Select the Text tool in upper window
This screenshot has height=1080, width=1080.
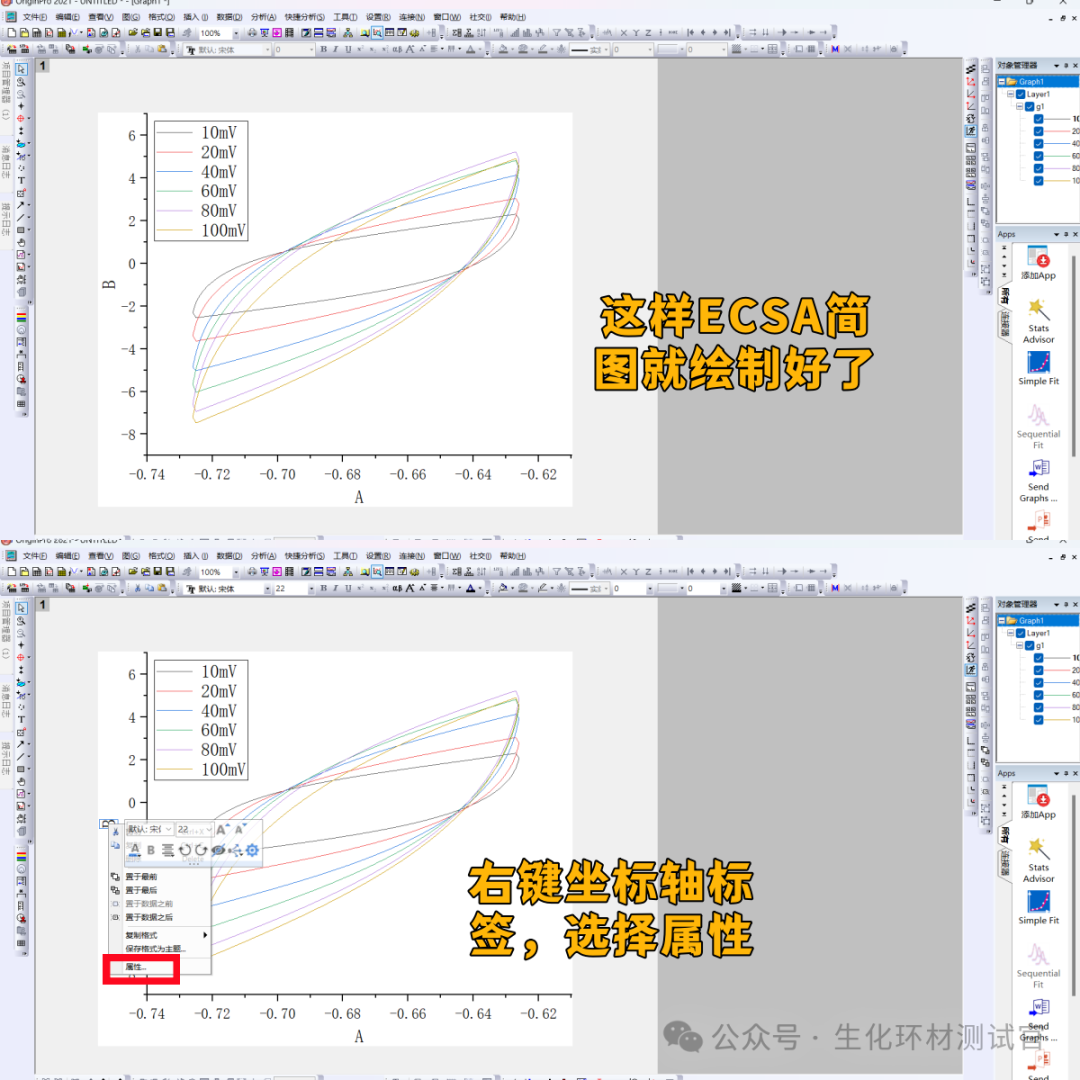(21, 180)
